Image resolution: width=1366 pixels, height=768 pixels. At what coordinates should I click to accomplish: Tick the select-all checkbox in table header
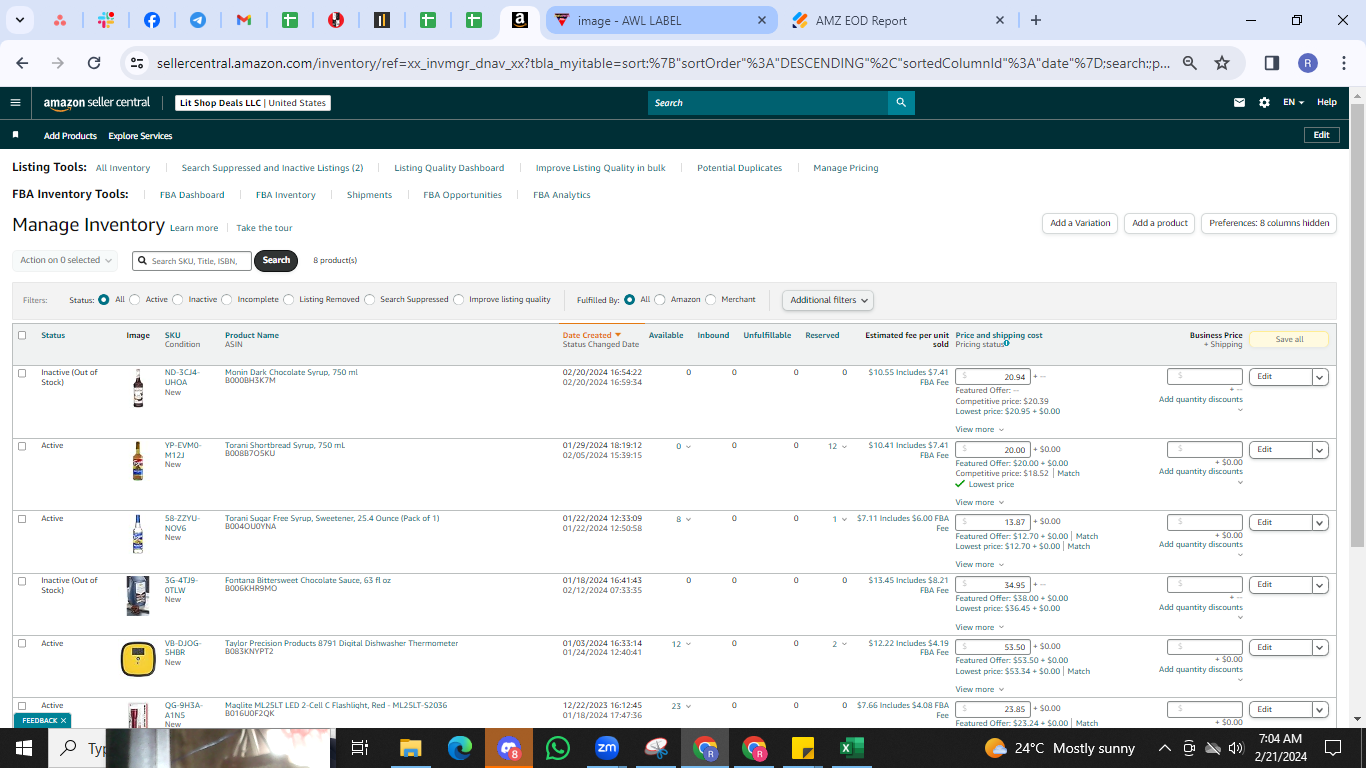click(22, 336)
